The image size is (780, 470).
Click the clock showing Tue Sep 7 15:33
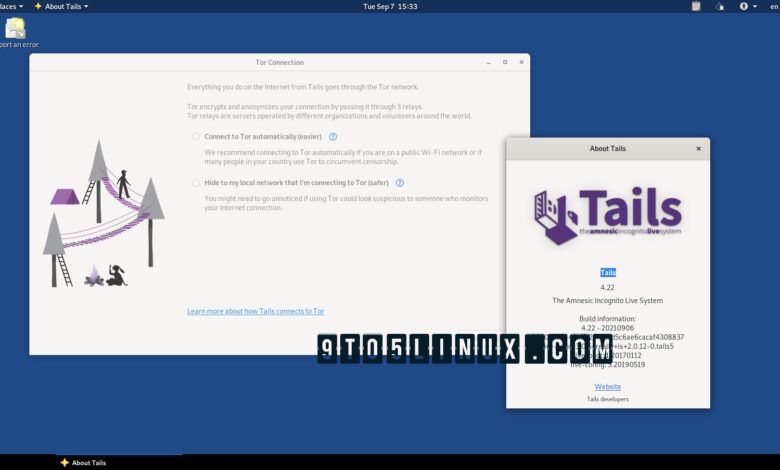(390, 6)
